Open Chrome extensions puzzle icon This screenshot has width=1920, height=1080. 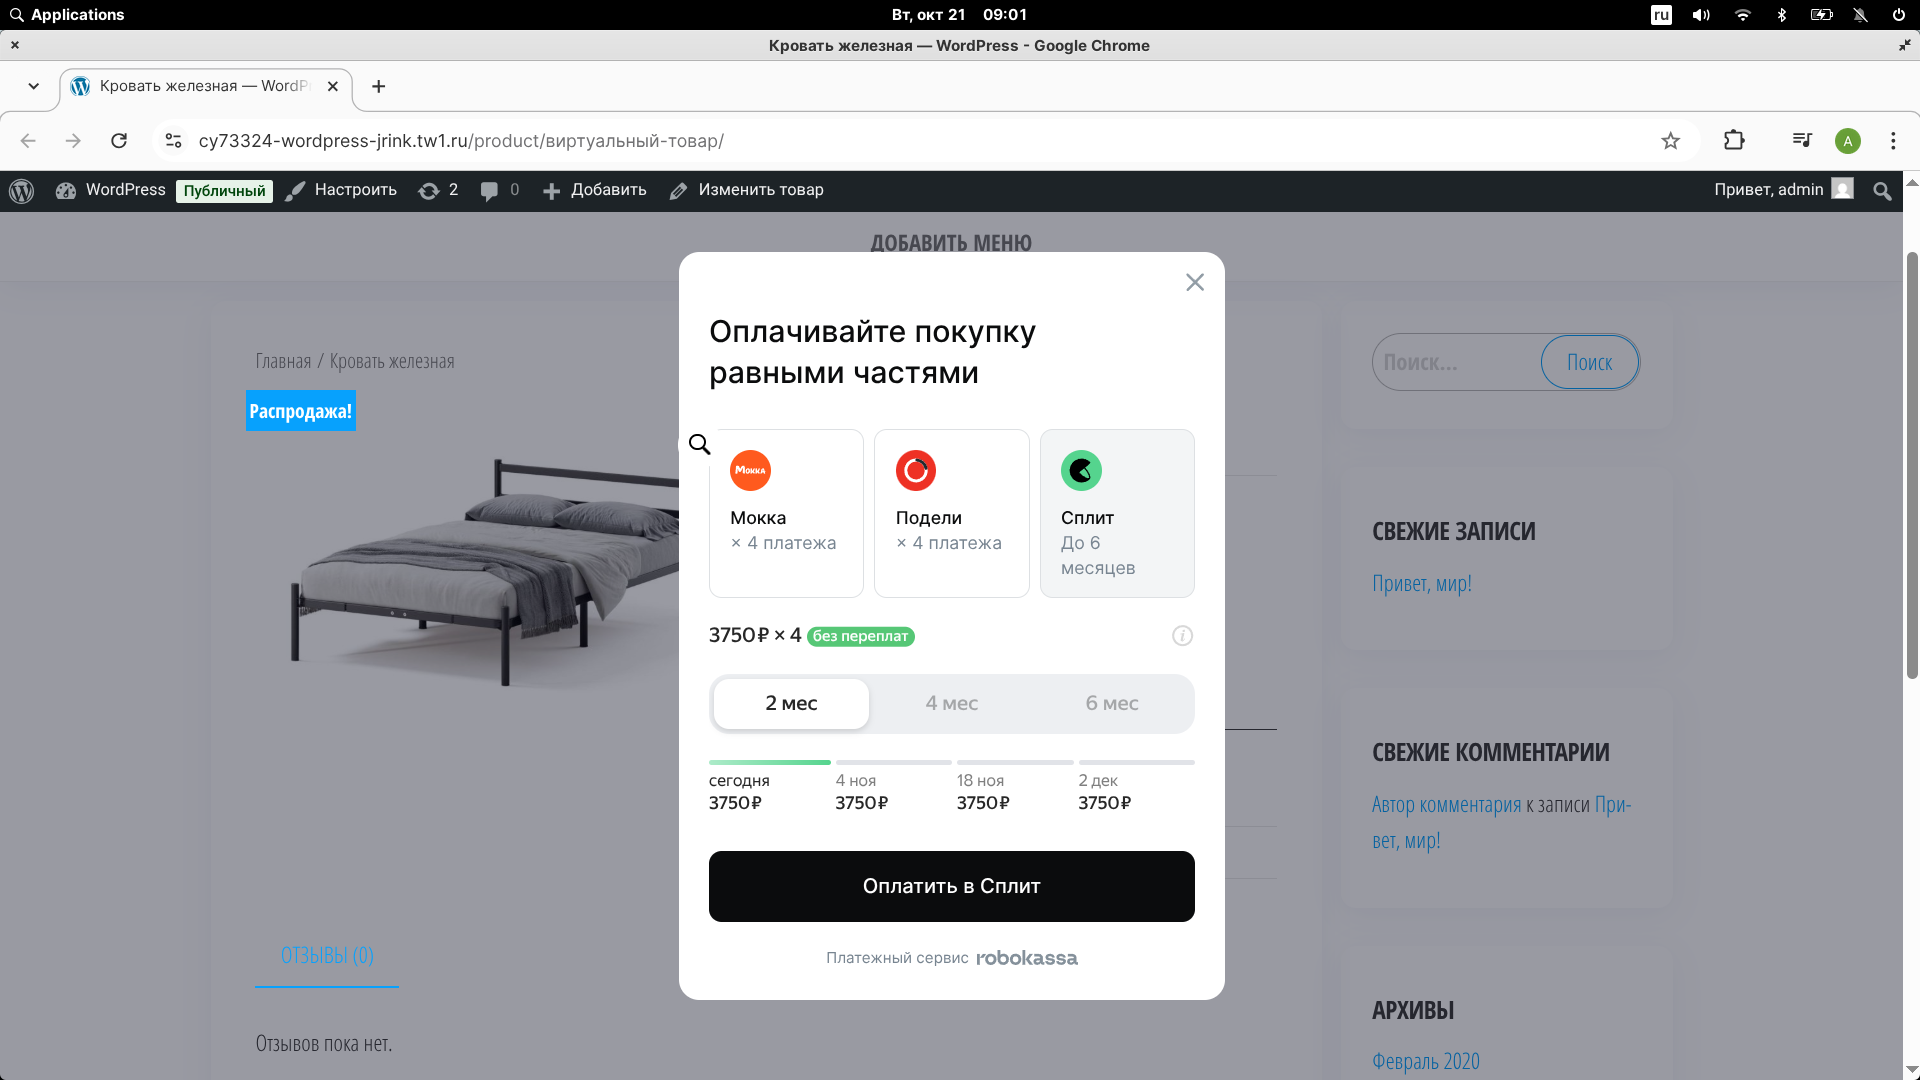(1734, 141)
